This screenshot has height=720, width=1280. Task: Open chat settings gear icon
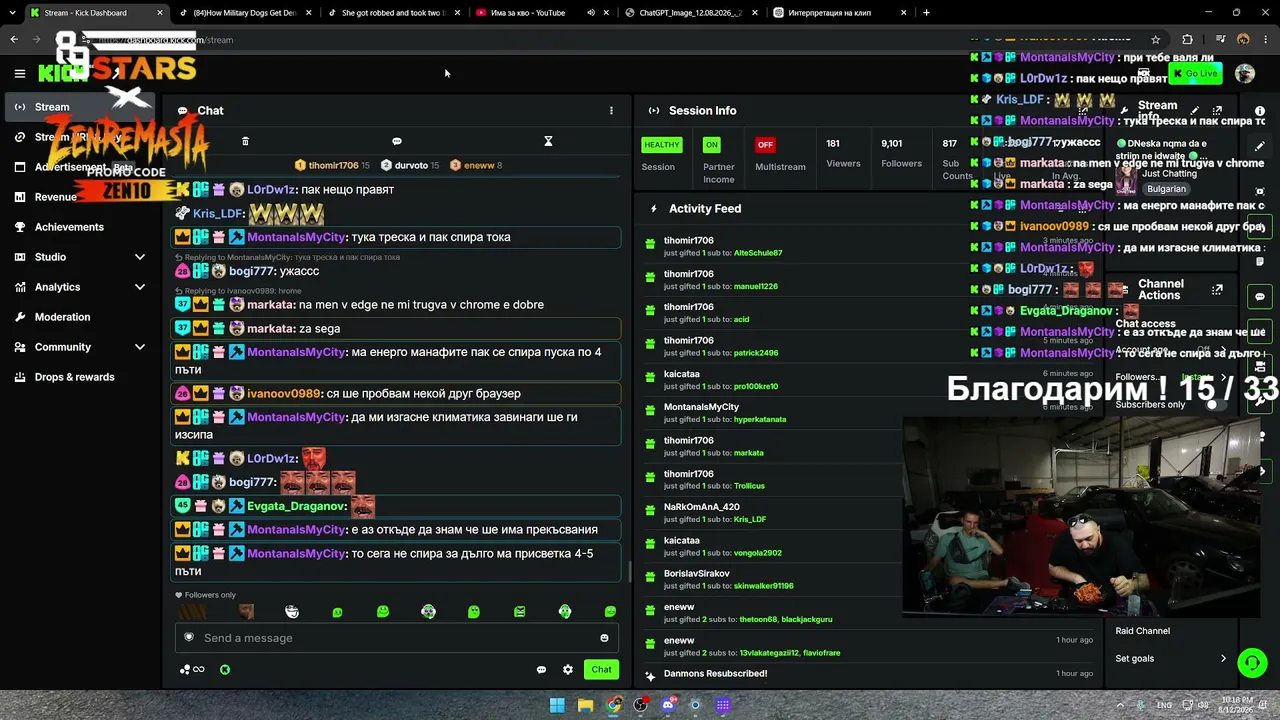(x=568, y=670)
